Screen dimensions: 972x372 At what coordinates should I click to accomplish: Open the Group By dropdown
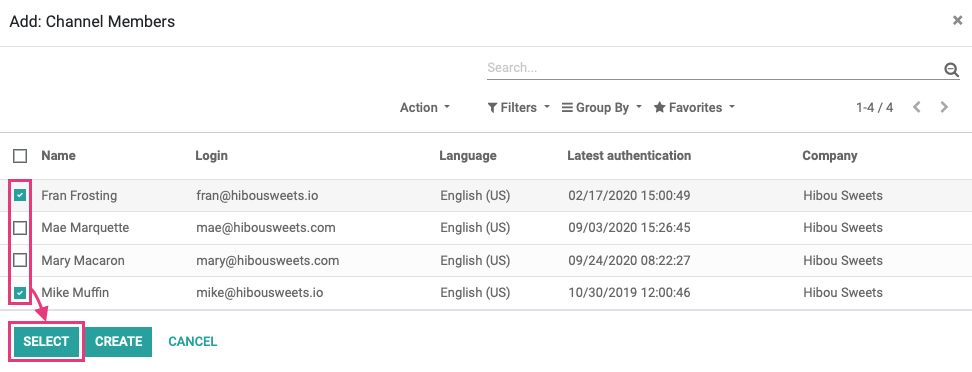[x=601, y=107]
